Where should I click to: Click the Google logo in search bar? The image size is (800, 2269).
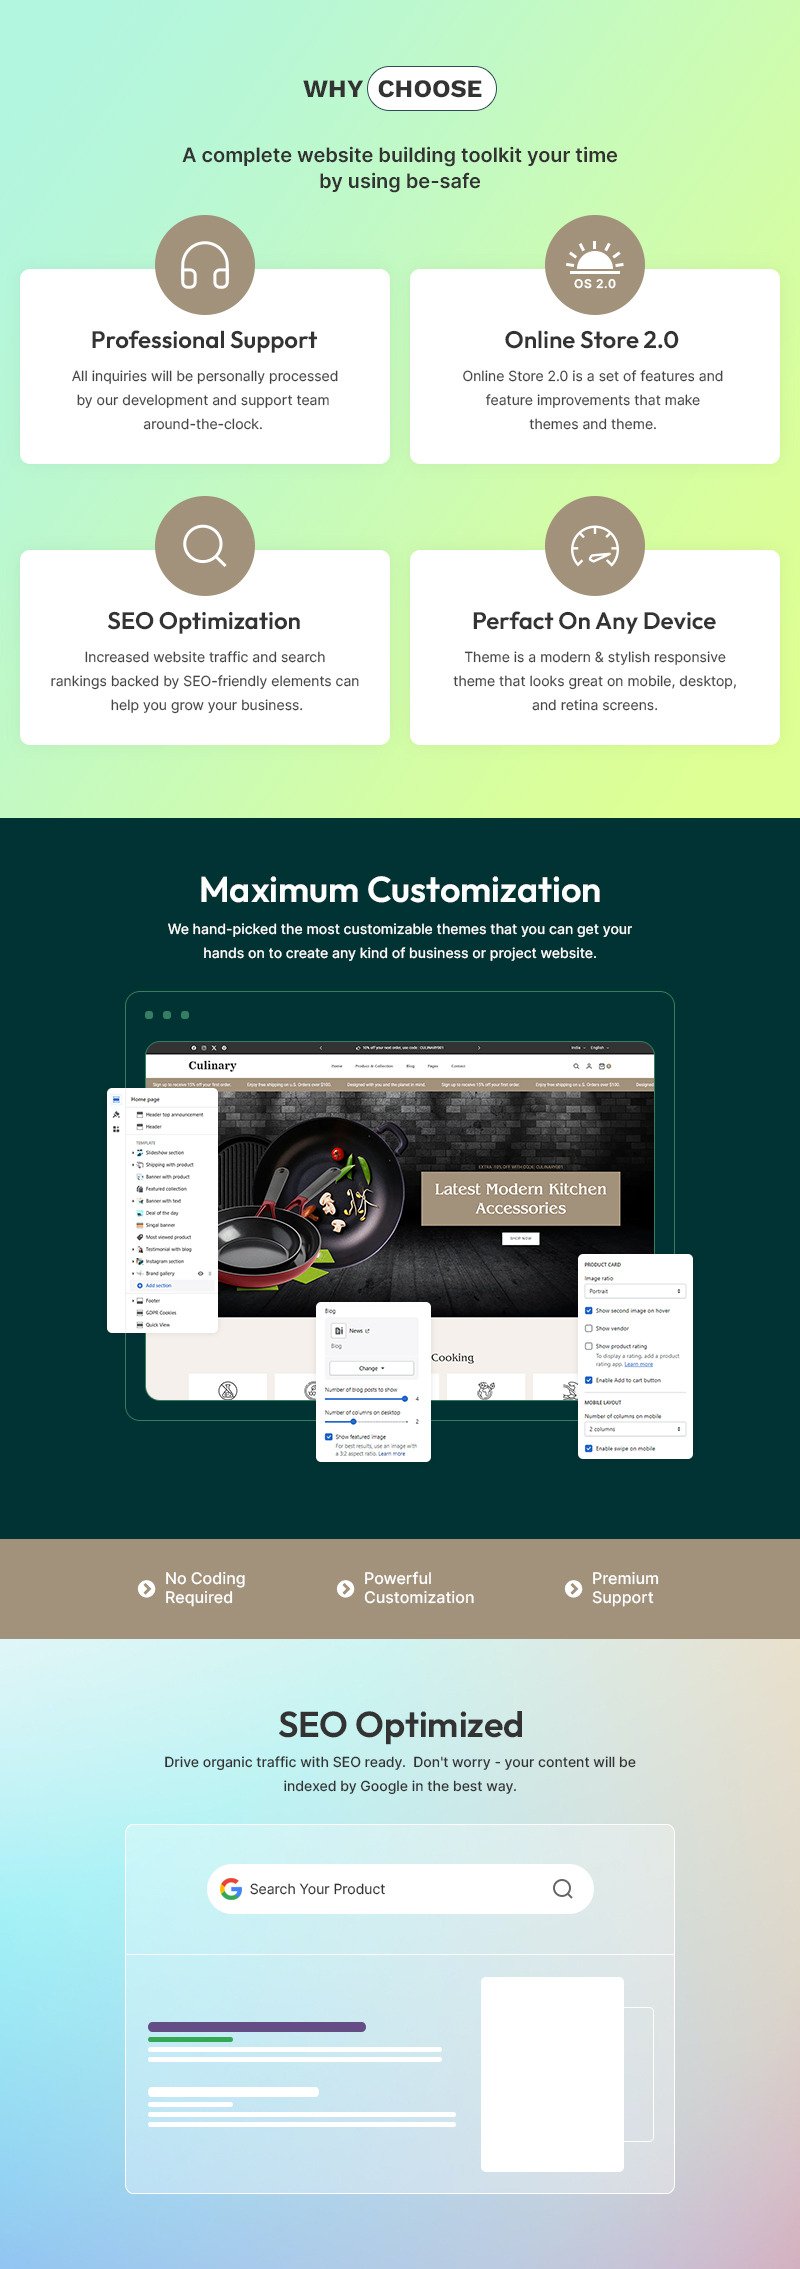coord(231,1889)
